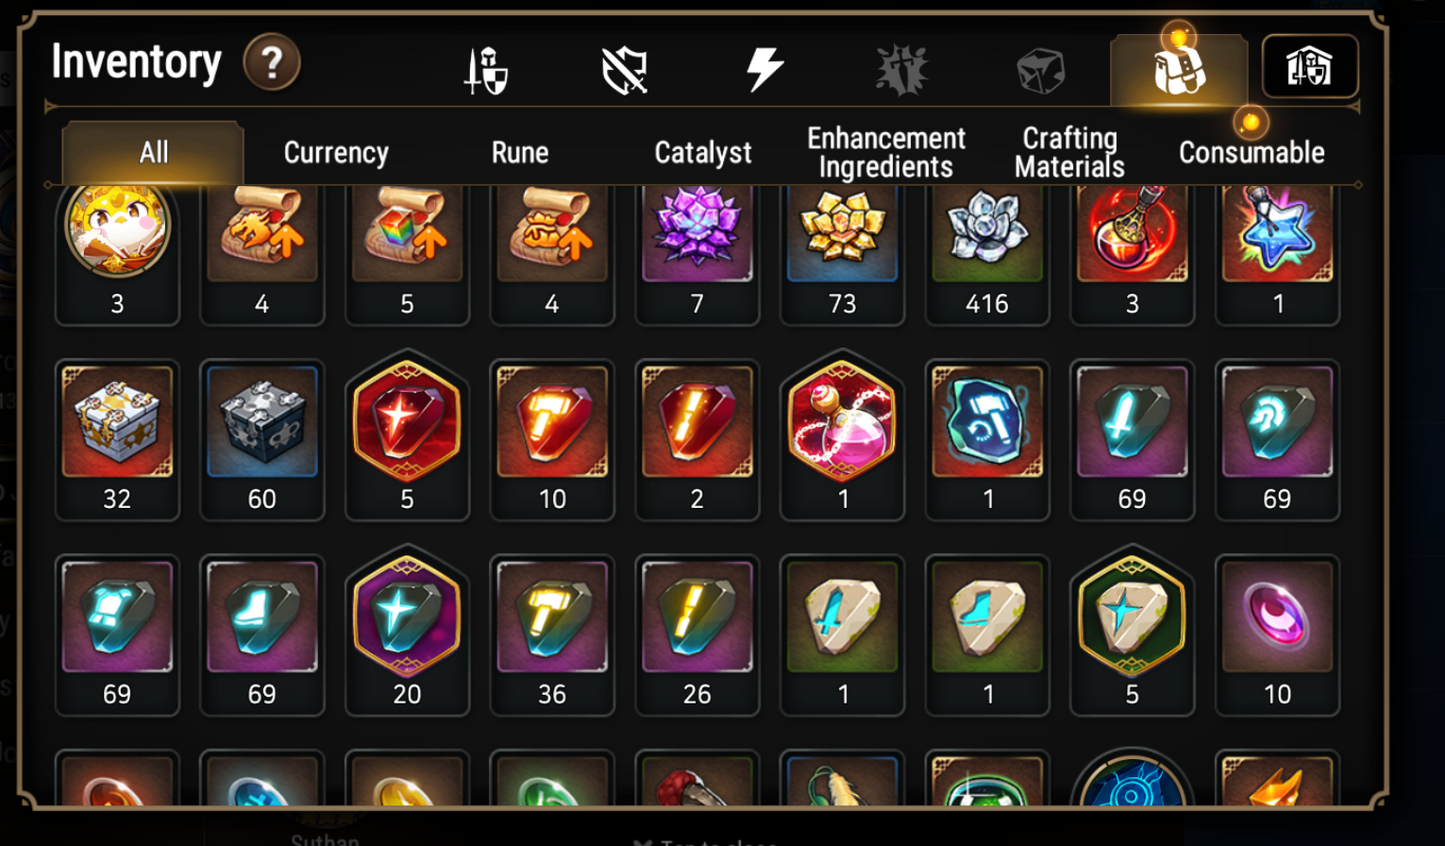Open the Catalyst tab
The image size is (1445, 846).
tap(703, 153)
